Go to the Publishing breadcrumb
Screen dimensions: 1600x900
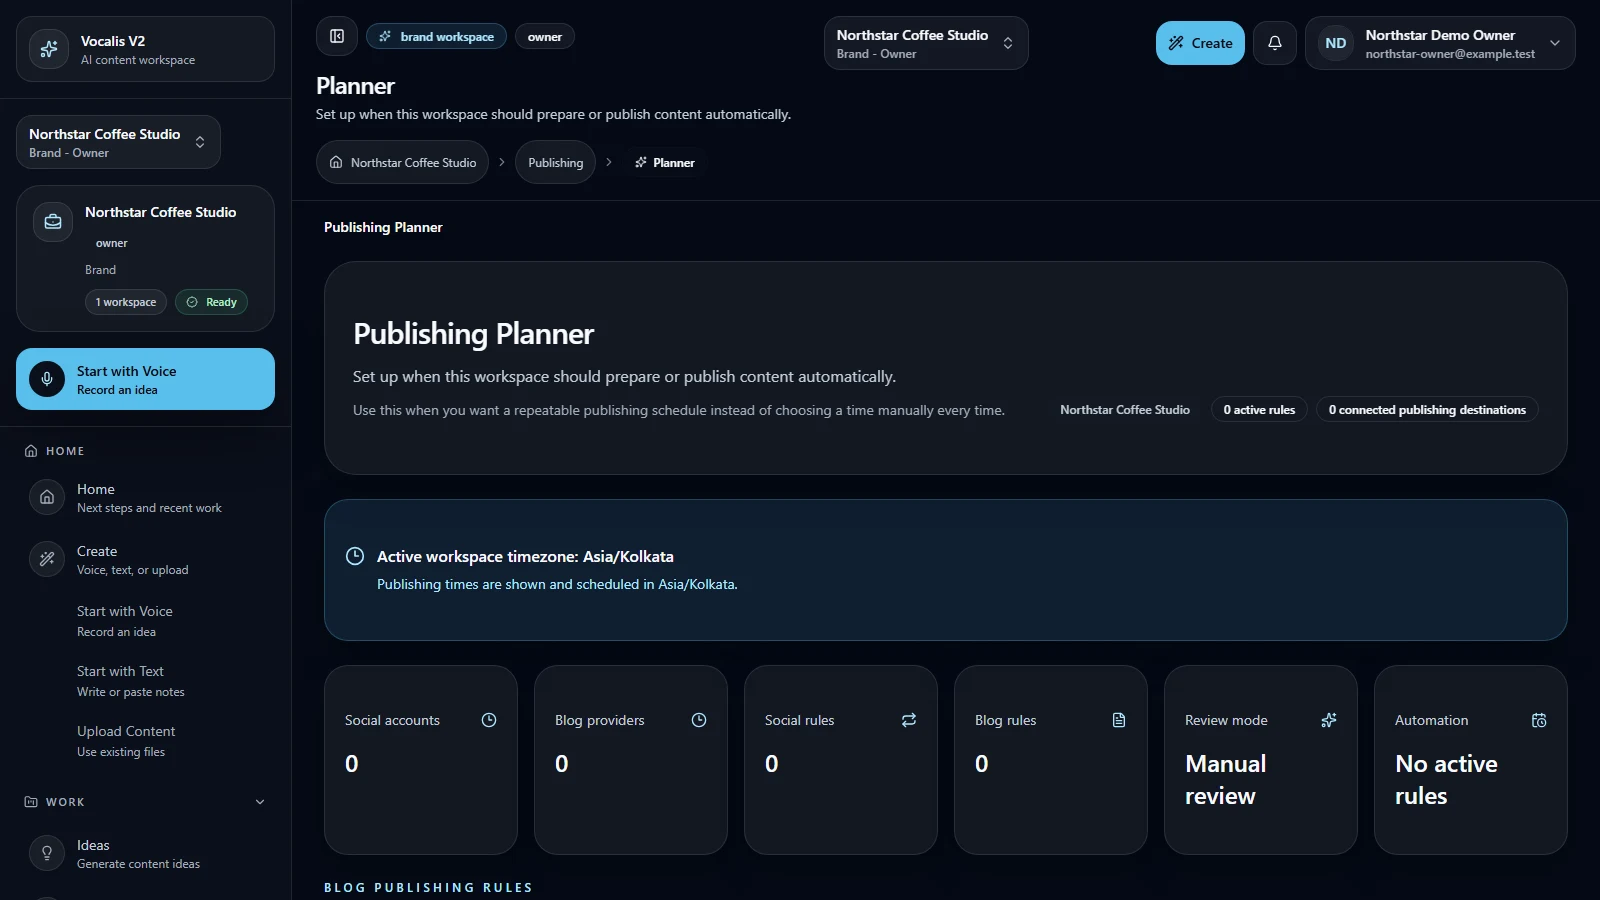555,162
